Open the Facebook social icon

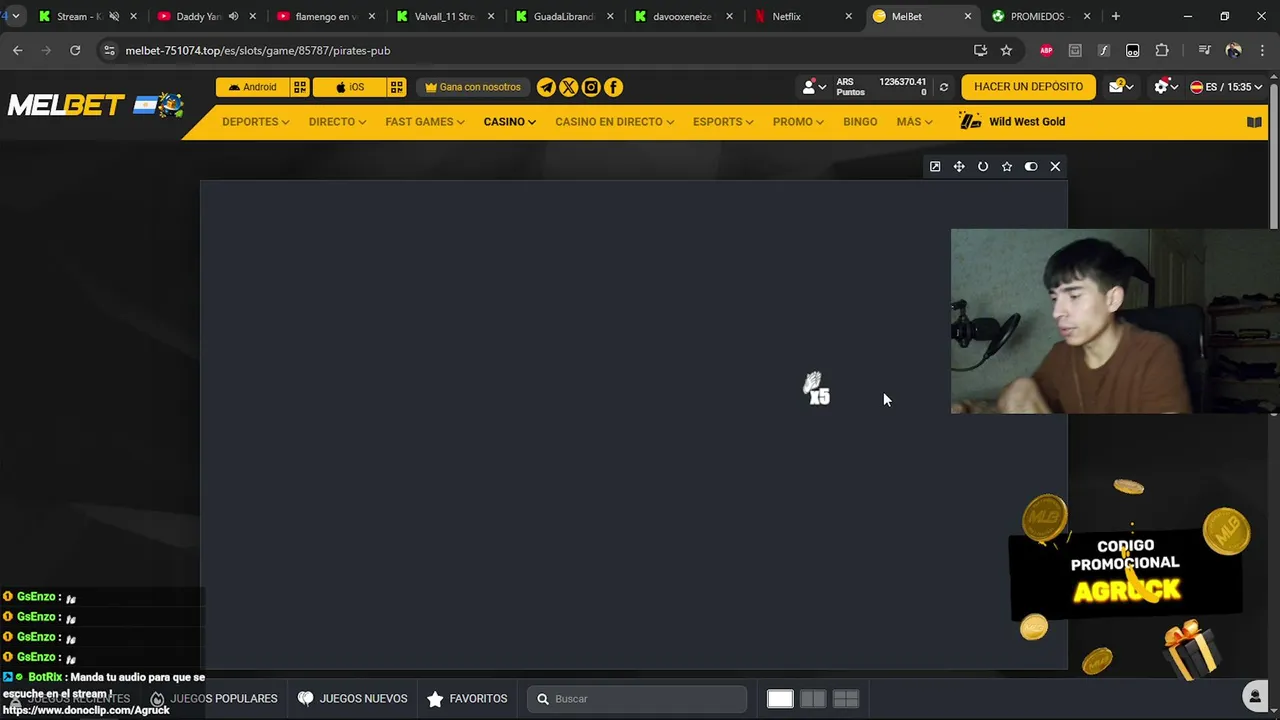(x=613, y=87)
